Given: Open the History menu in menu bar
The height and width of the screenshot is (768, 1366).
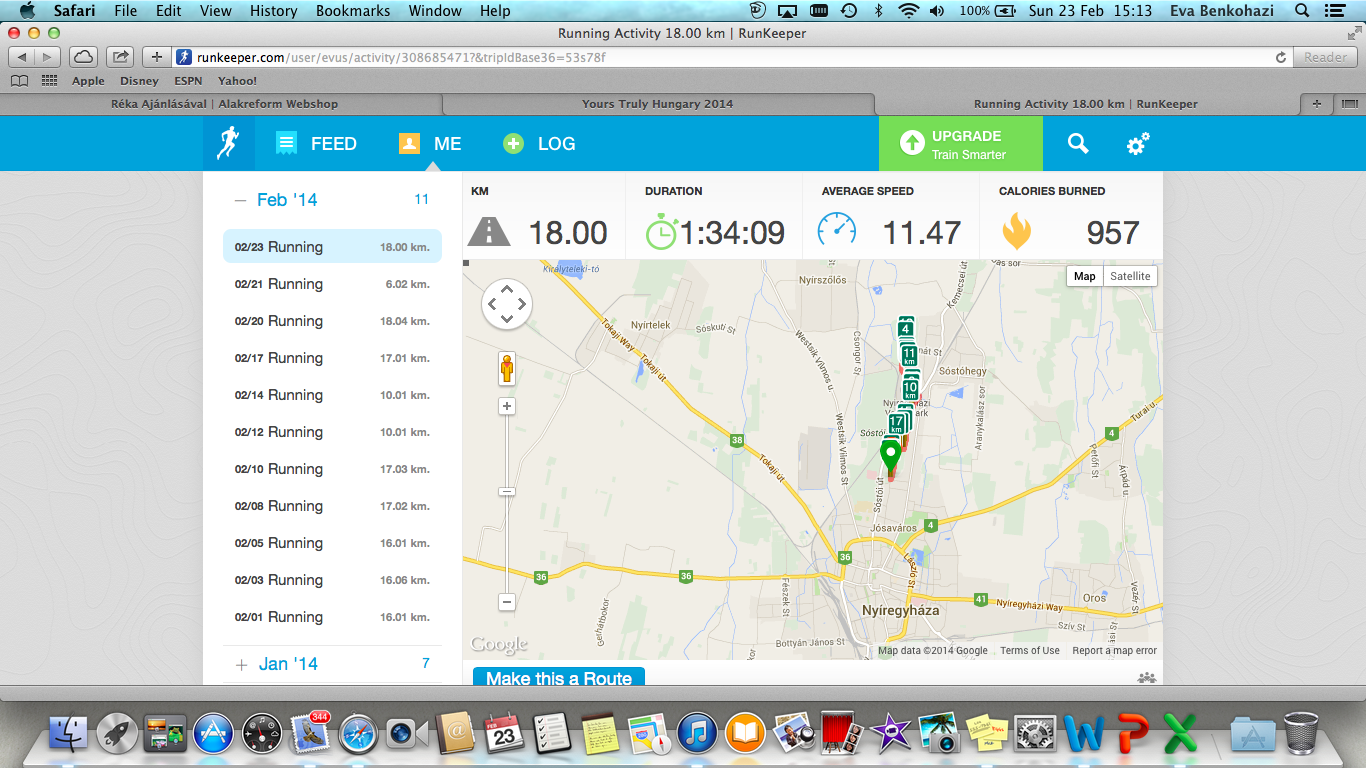Looking at the screenshot, I should [274, 11].
